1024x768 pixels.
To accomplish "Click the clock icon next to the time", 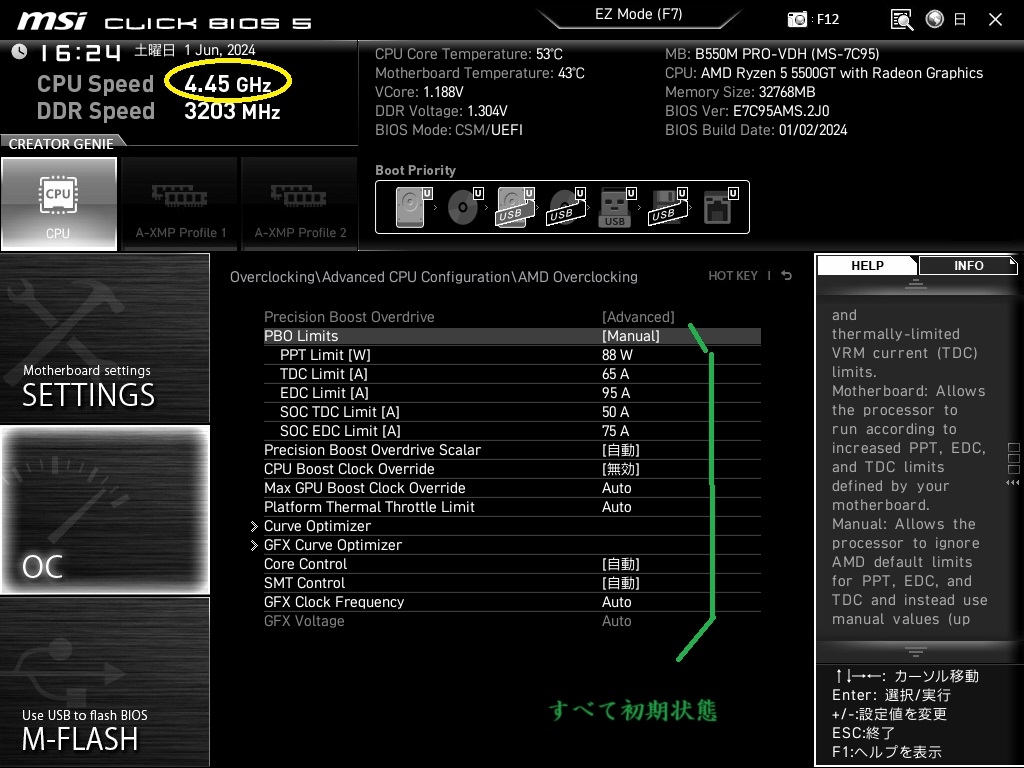I will [x=20, y=51].
